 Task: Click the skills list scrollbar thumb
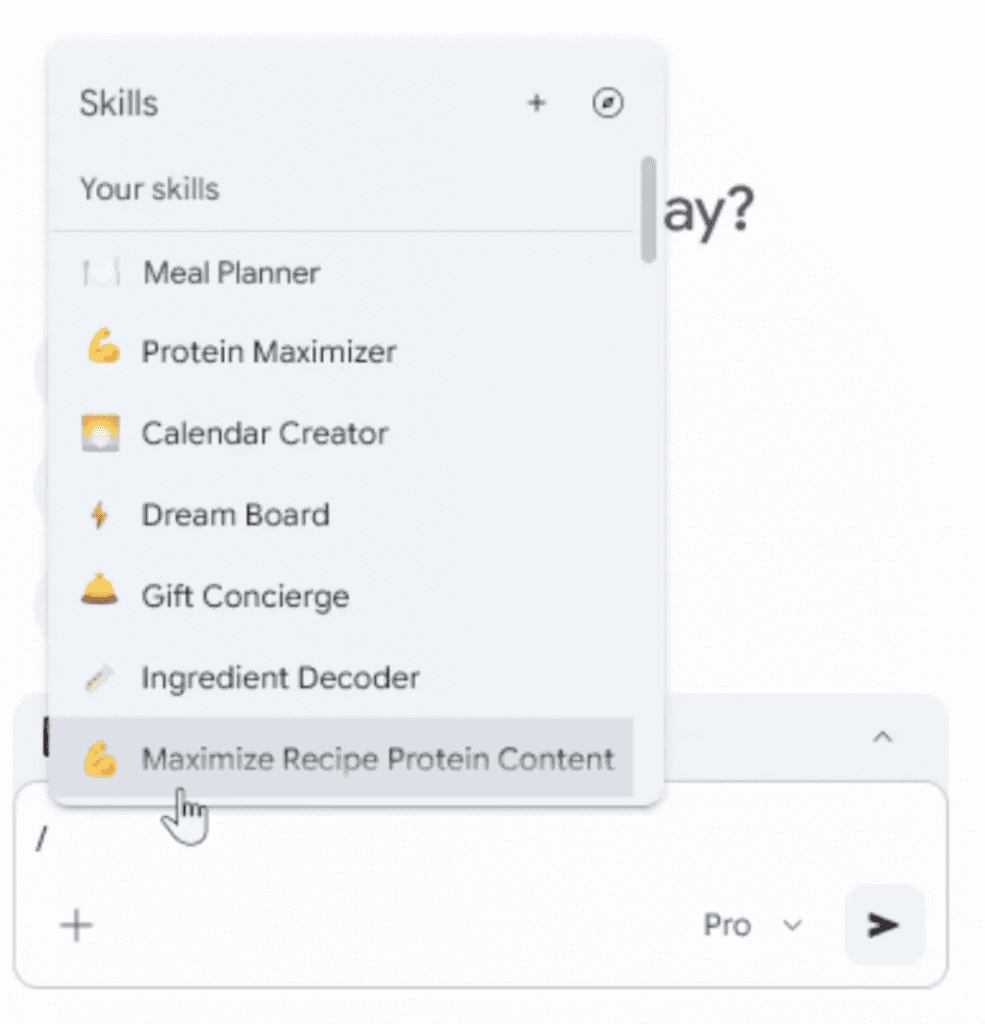649,208
